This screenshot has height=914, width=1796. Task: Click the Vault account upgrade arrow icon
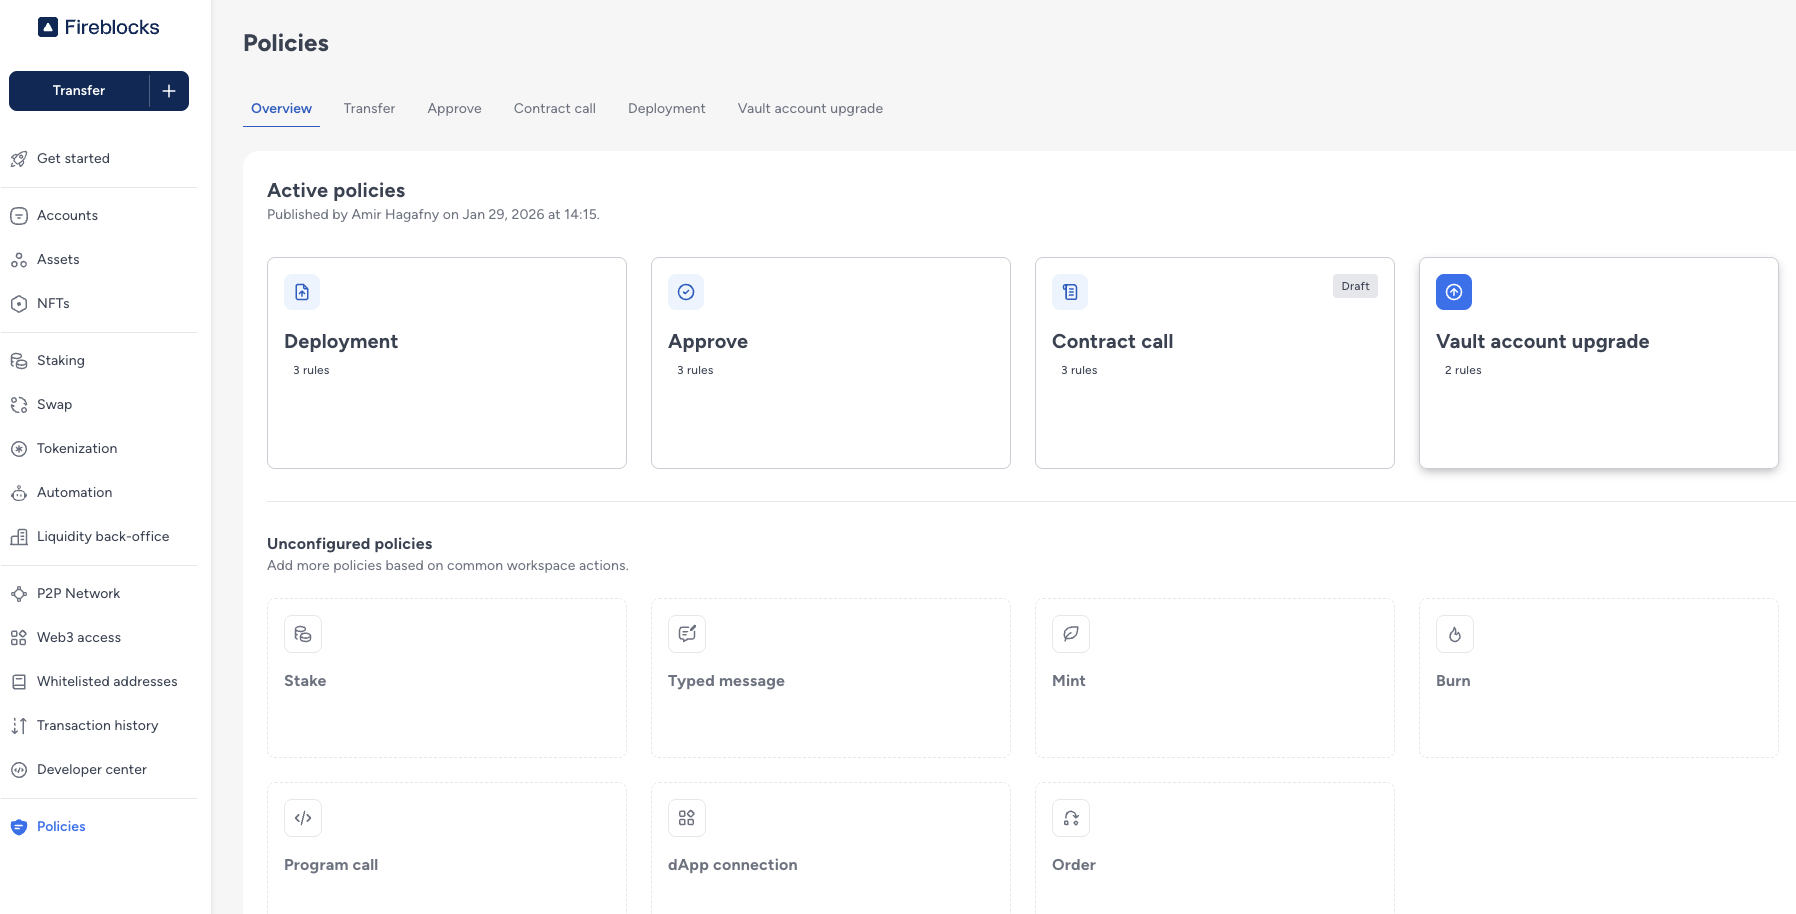1454,292
